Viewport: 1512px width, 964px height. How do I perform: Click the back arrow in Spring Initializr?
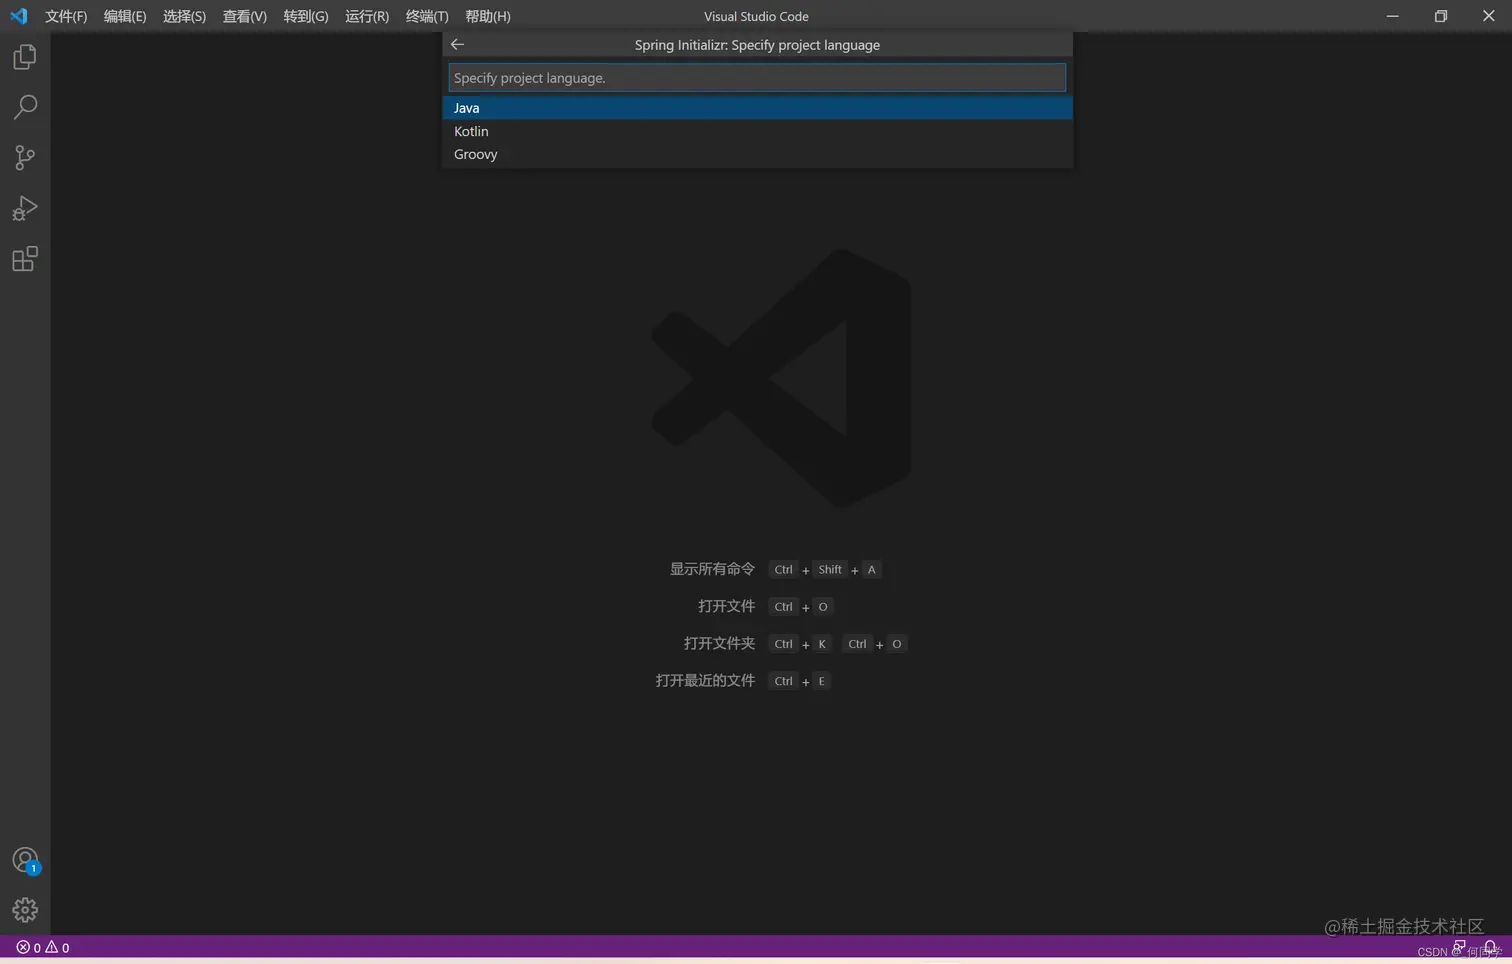[457, 44]
